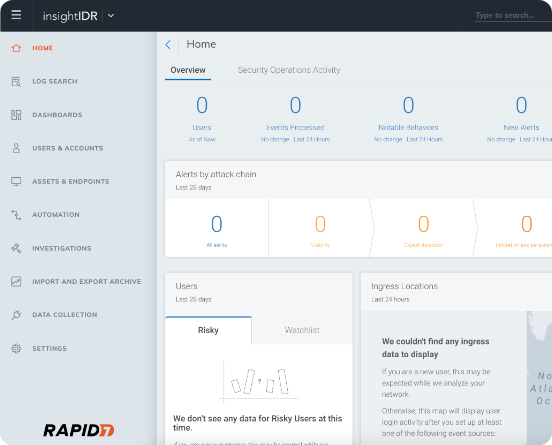Viewport: 552px width, 445px height.
Task: Open ASSETS & ENDPOINTS menu item
Action: click(71, 181)
